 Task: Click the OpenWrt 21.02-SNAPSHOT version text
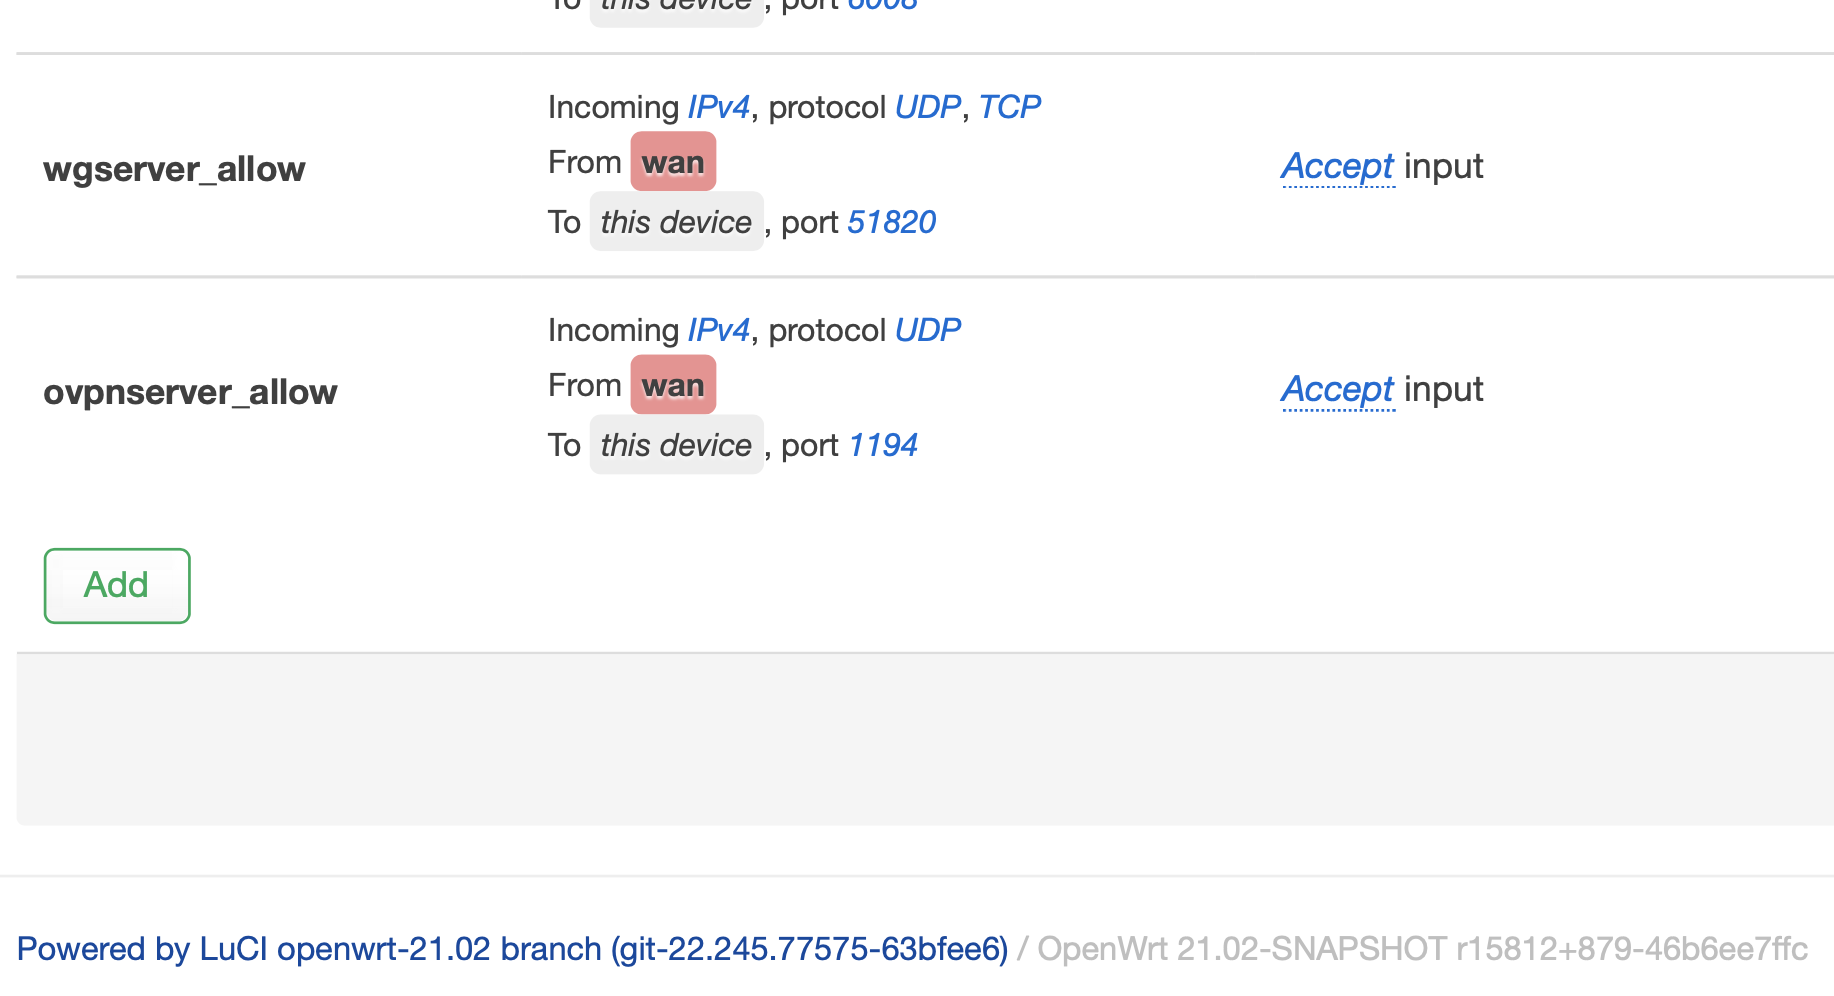point(1422,948)
